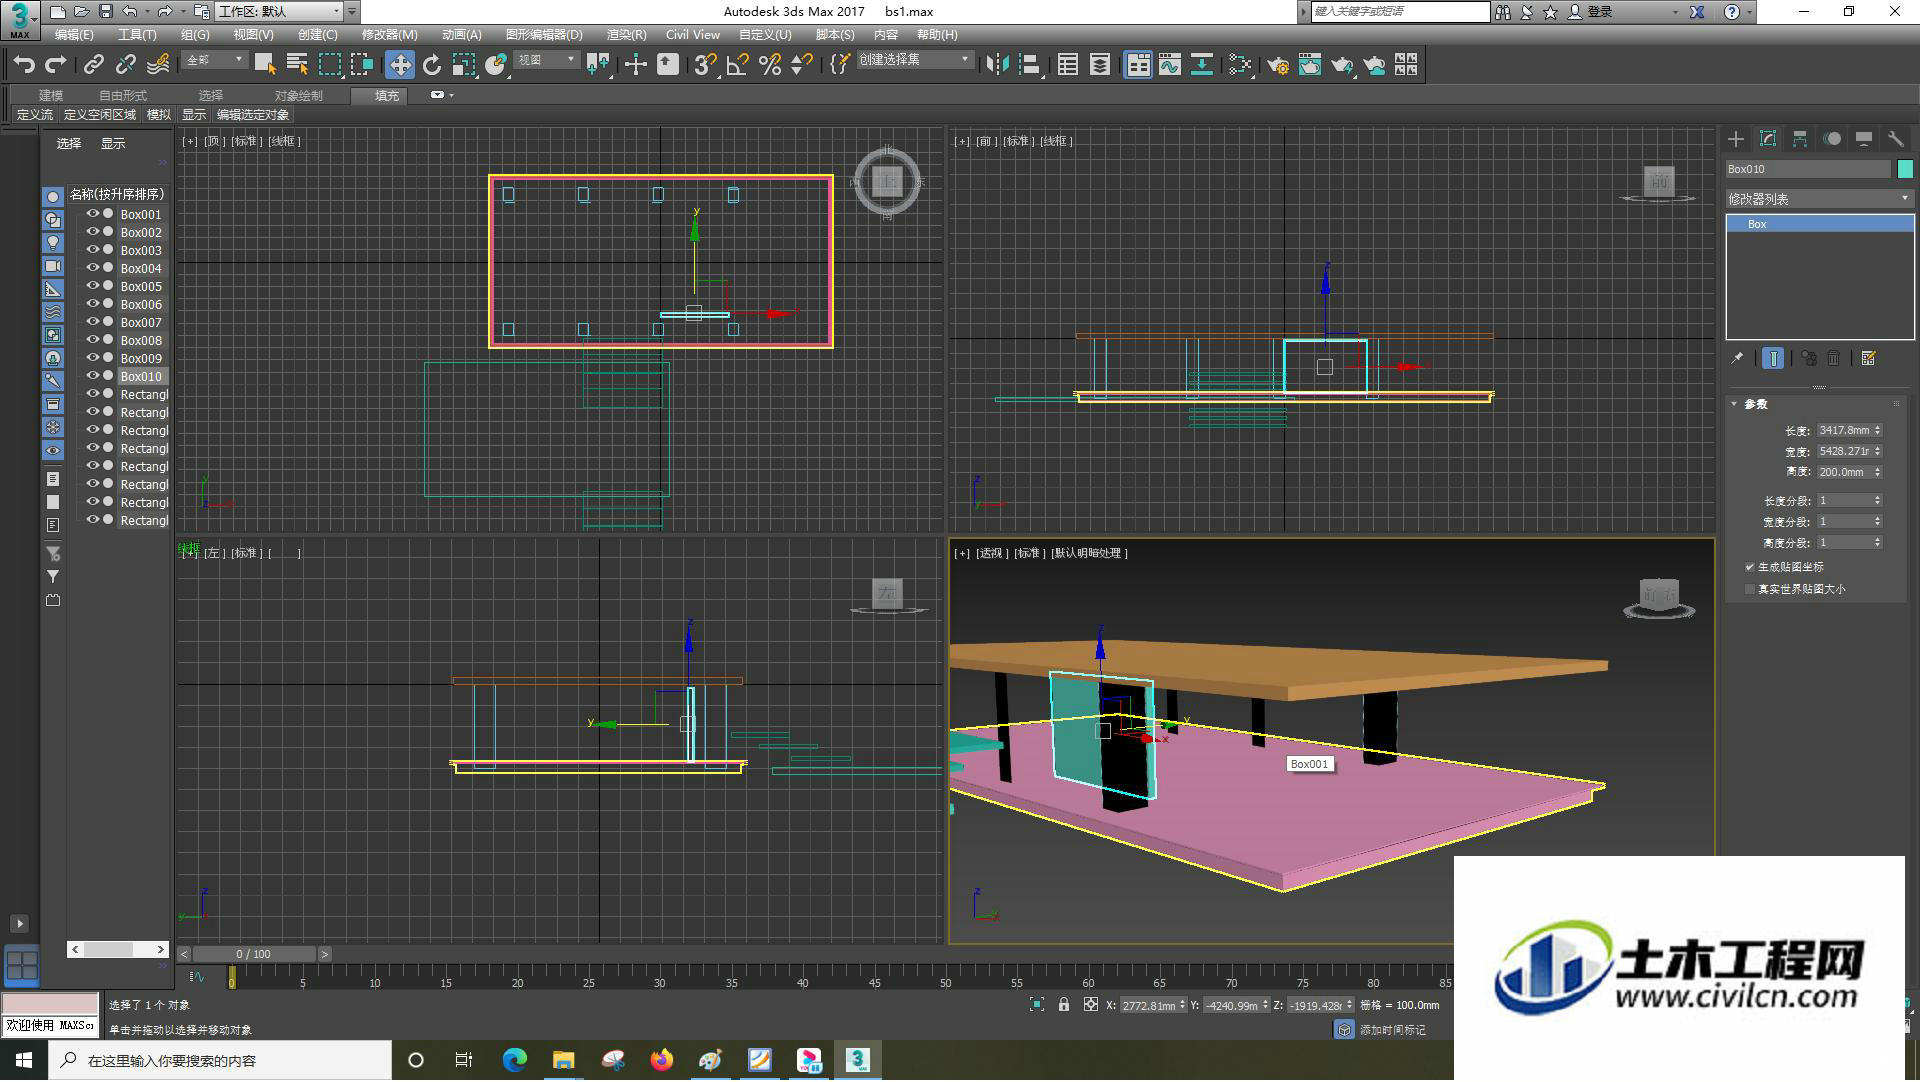Activate the Select Object tool

[265, 65]
